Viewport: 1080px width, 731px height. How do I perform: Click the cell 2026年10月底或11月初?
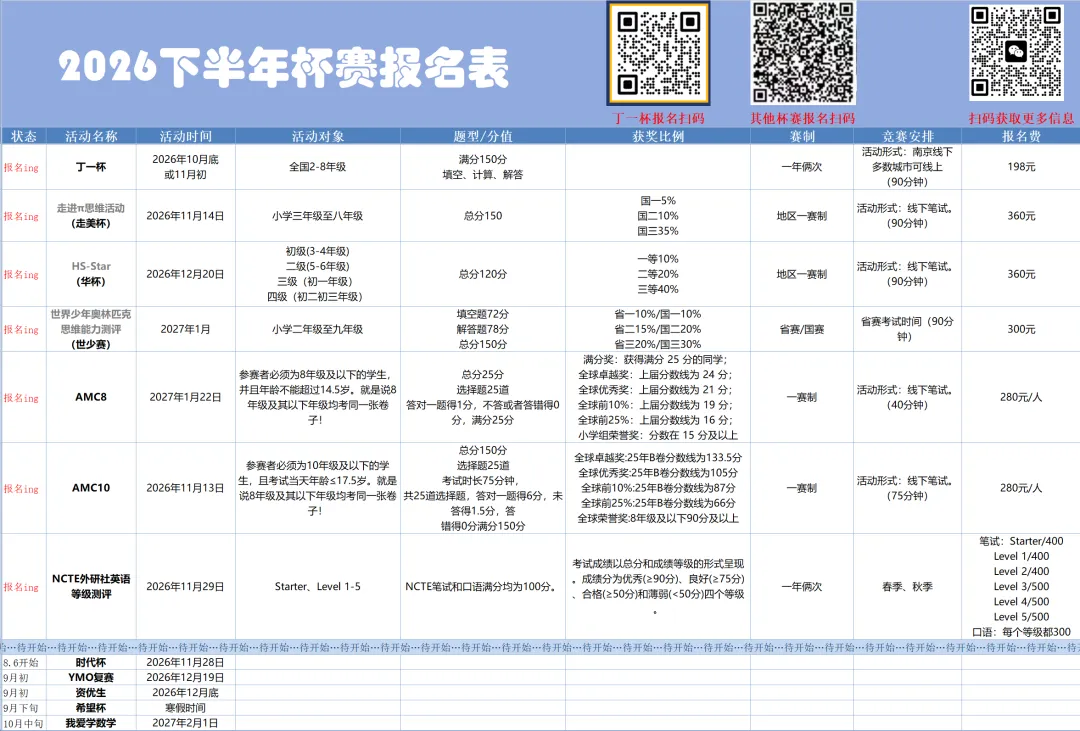(185, 167)
